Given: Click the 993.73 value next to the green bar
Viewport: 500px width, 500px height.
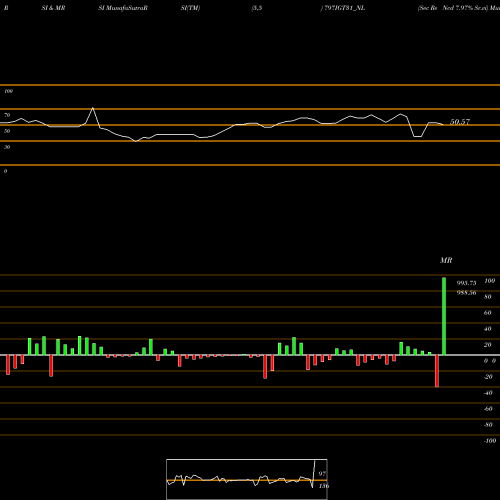Looking at the screenshot, I should point(466,283).
